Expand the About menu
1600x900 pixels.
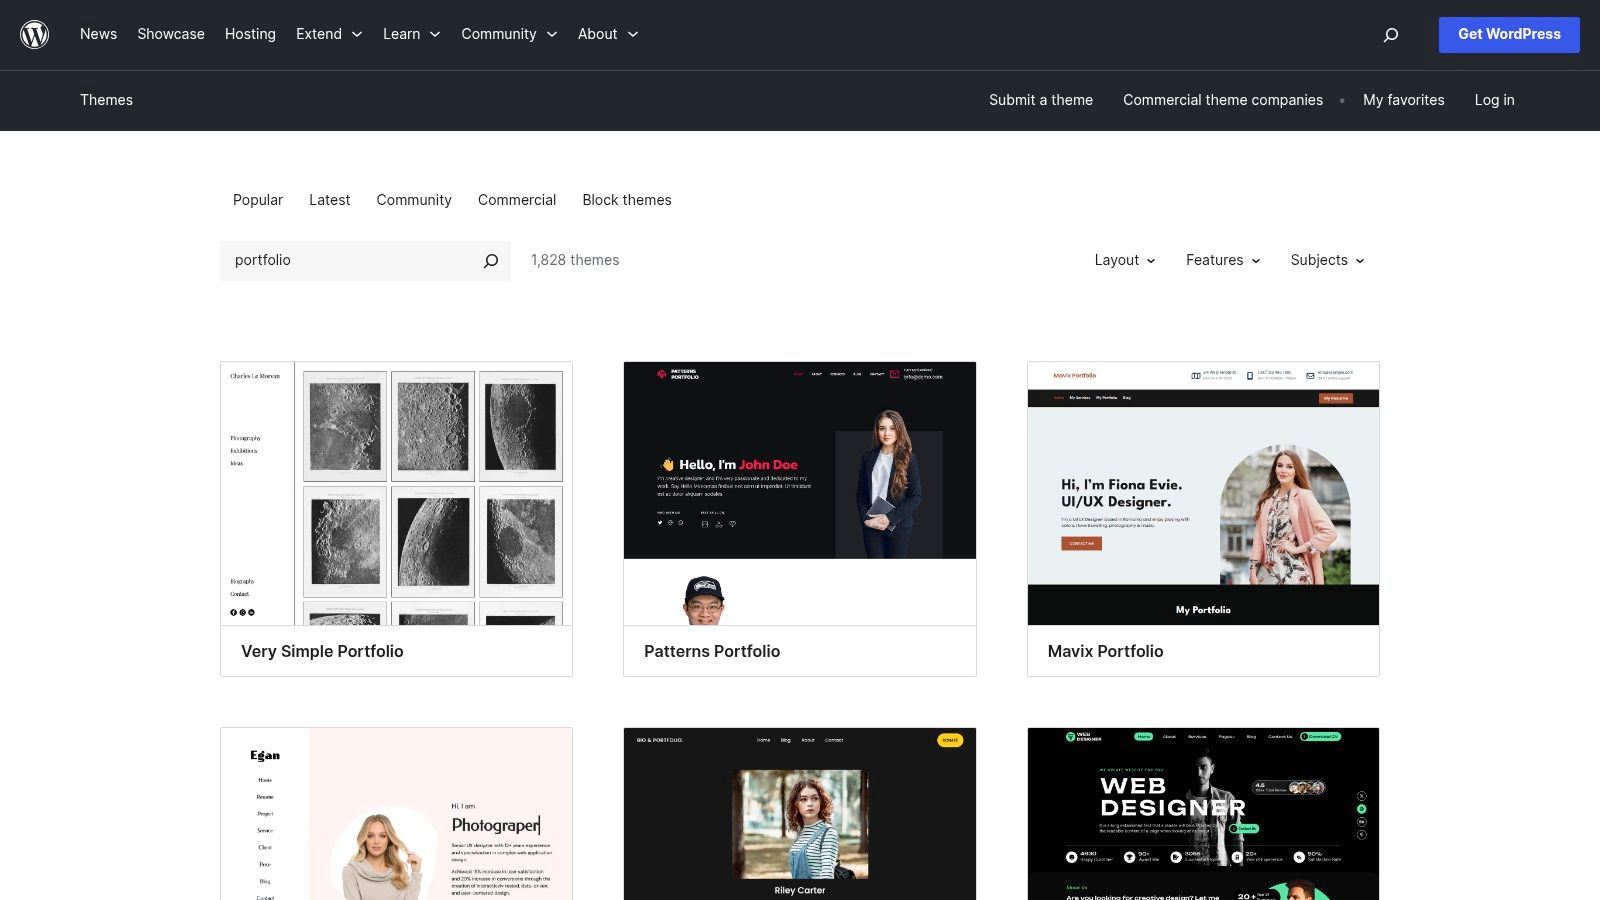pyautogui.click(x=606, y=34)
